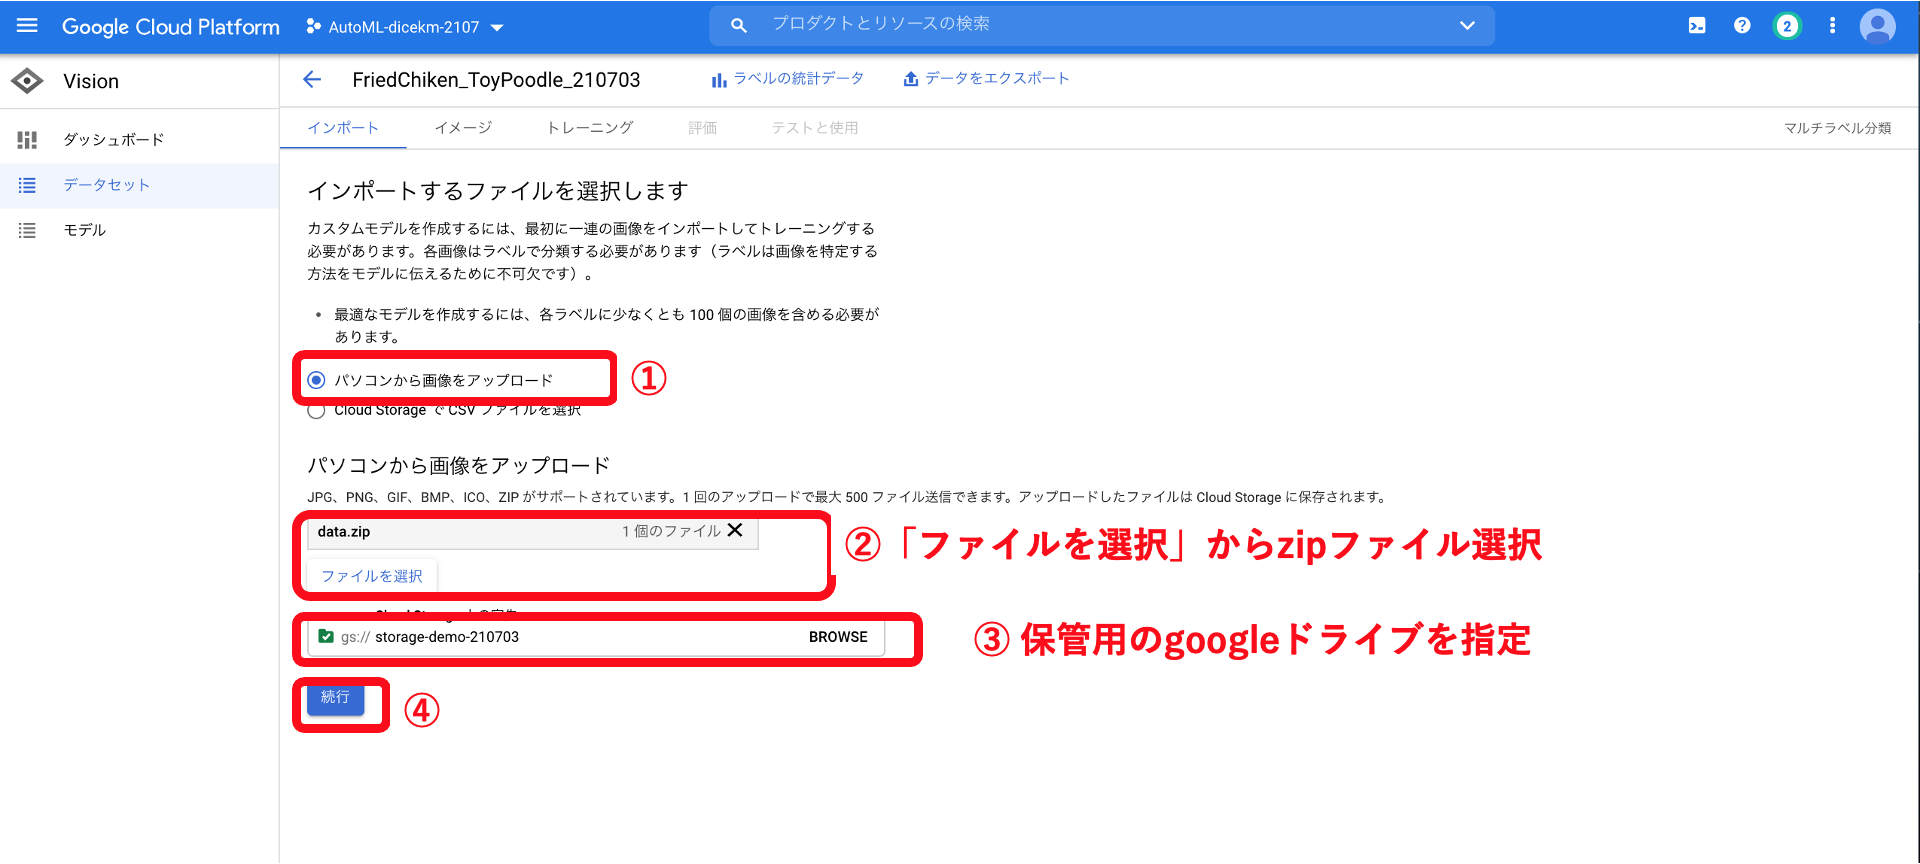Viewport: 1920px width, 864px height.
Task: Click データをエクスポート
Action: [986, 79]
